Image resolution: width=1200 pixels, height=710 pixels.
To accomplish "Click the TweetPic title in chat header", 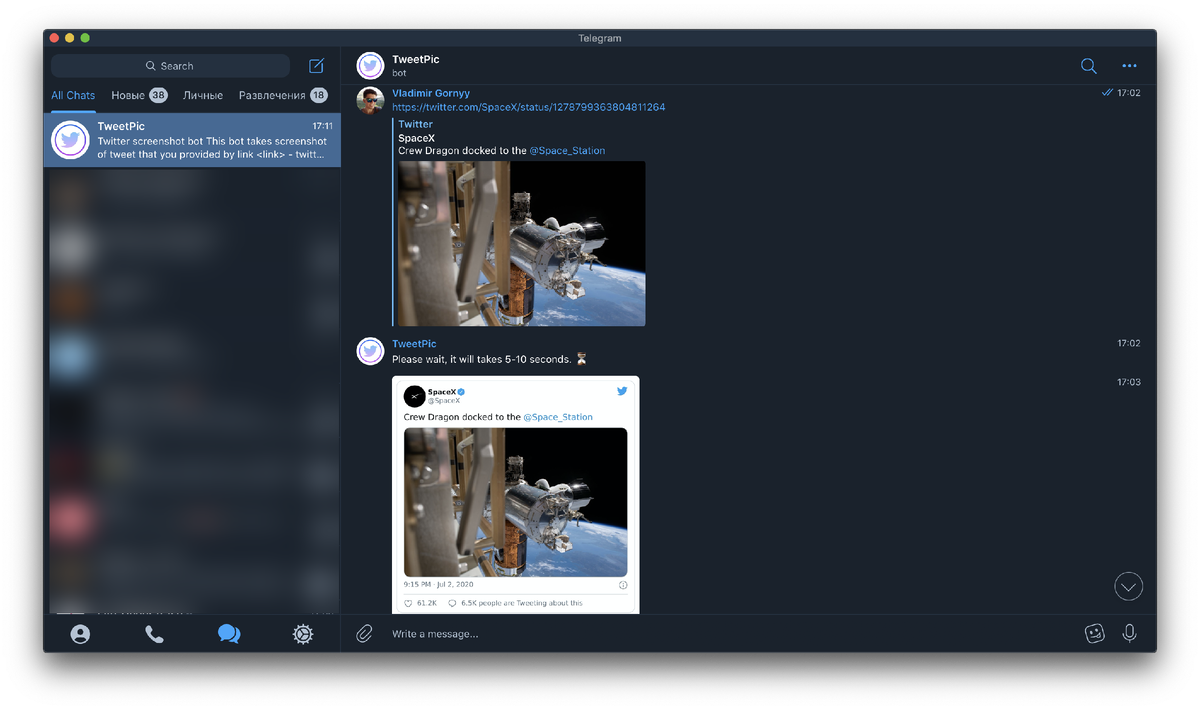I will click(x=416, y=60).
